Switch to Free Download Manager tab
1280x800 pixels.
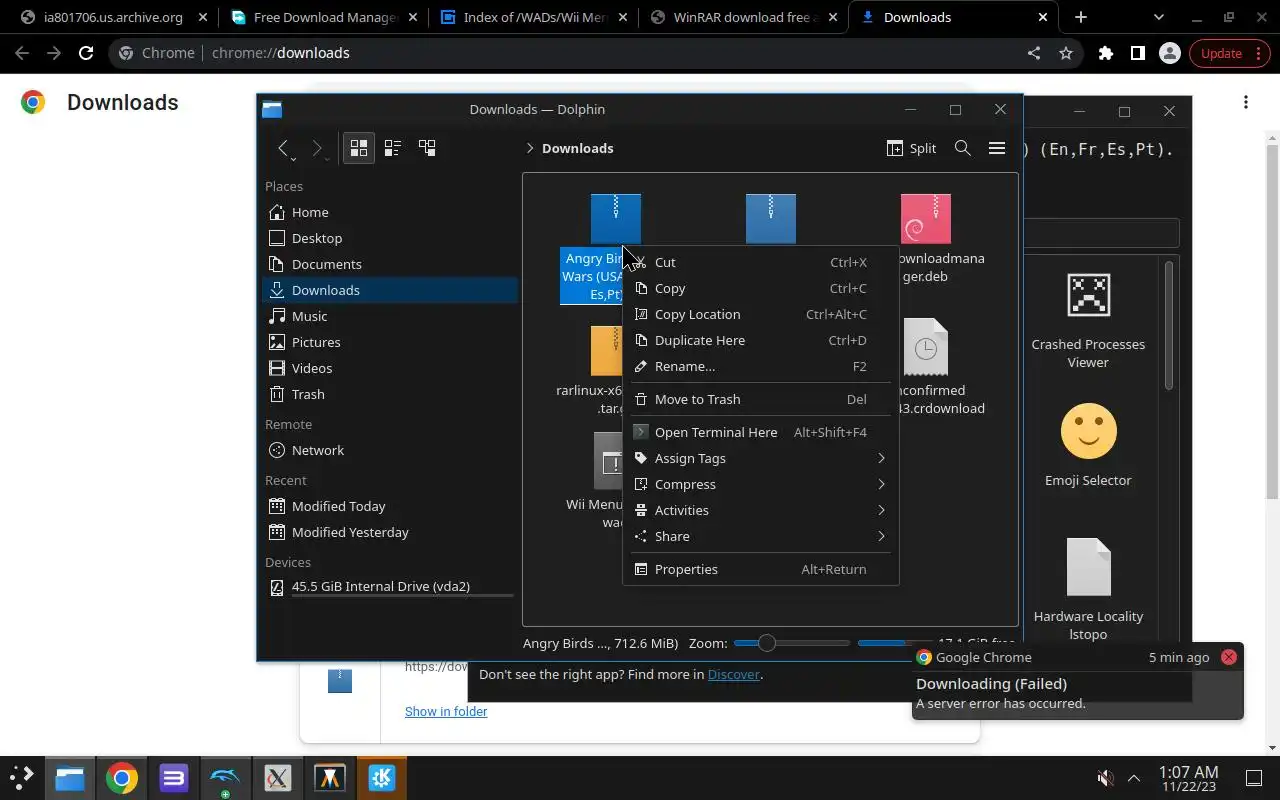coord(323,17)
